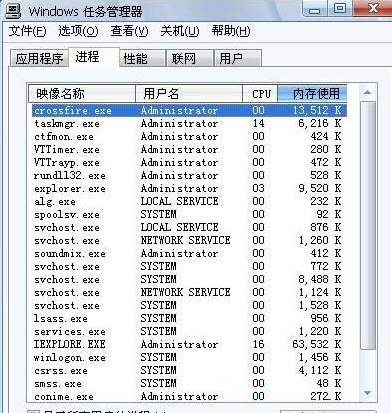The width and height of the screenshot is (392, 413).
Task: Click the process list scrollbar thumb
Action: pyautogui.click(x=367, y=225)
